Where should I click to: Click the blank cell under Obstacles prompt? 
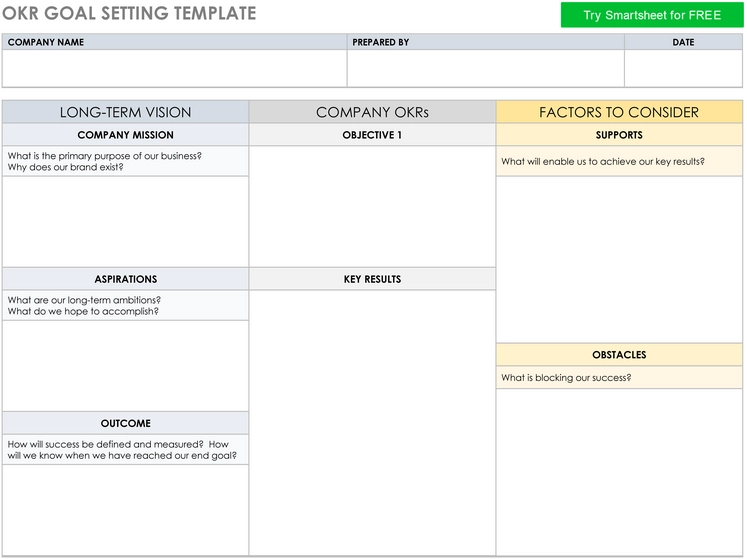point(619,472)
